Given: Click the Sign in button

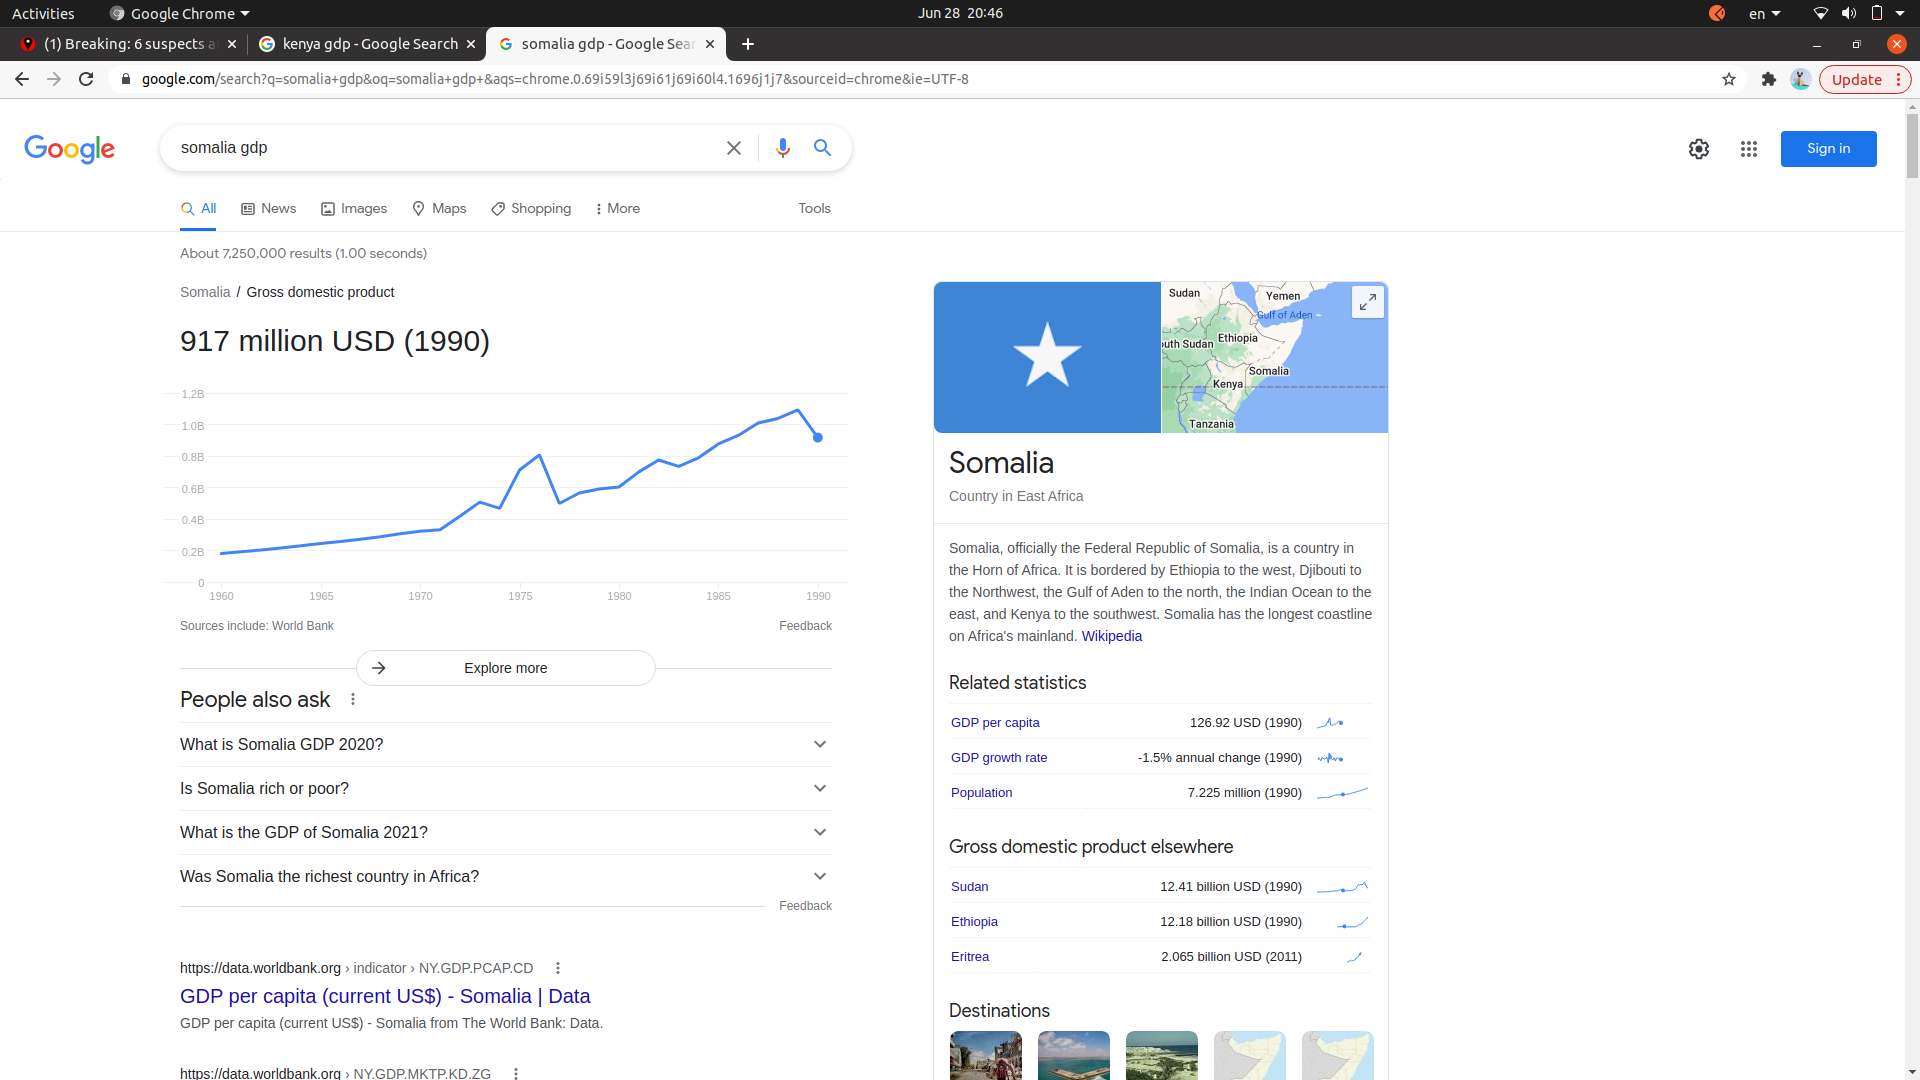Looking at the screenshot, I should point(1828,149).
